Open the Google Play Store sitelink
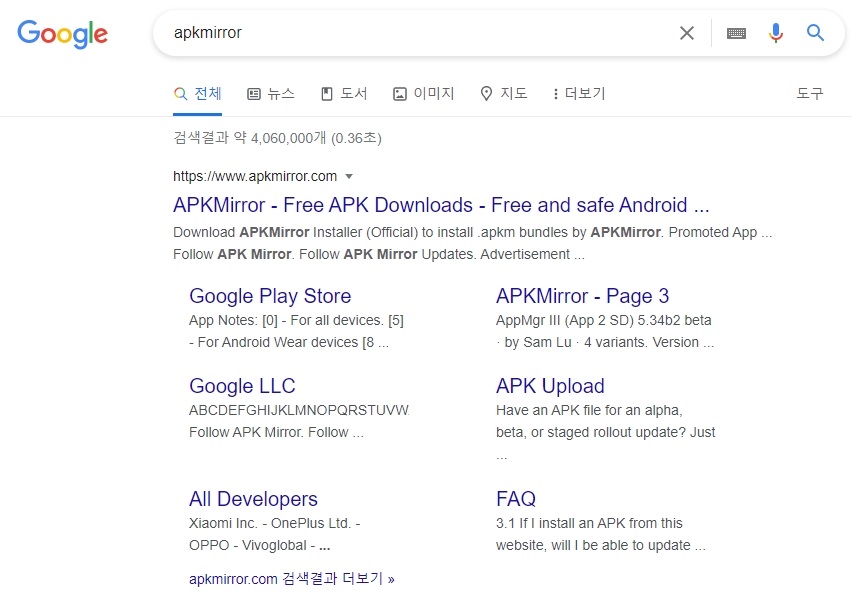 (270, 296)
